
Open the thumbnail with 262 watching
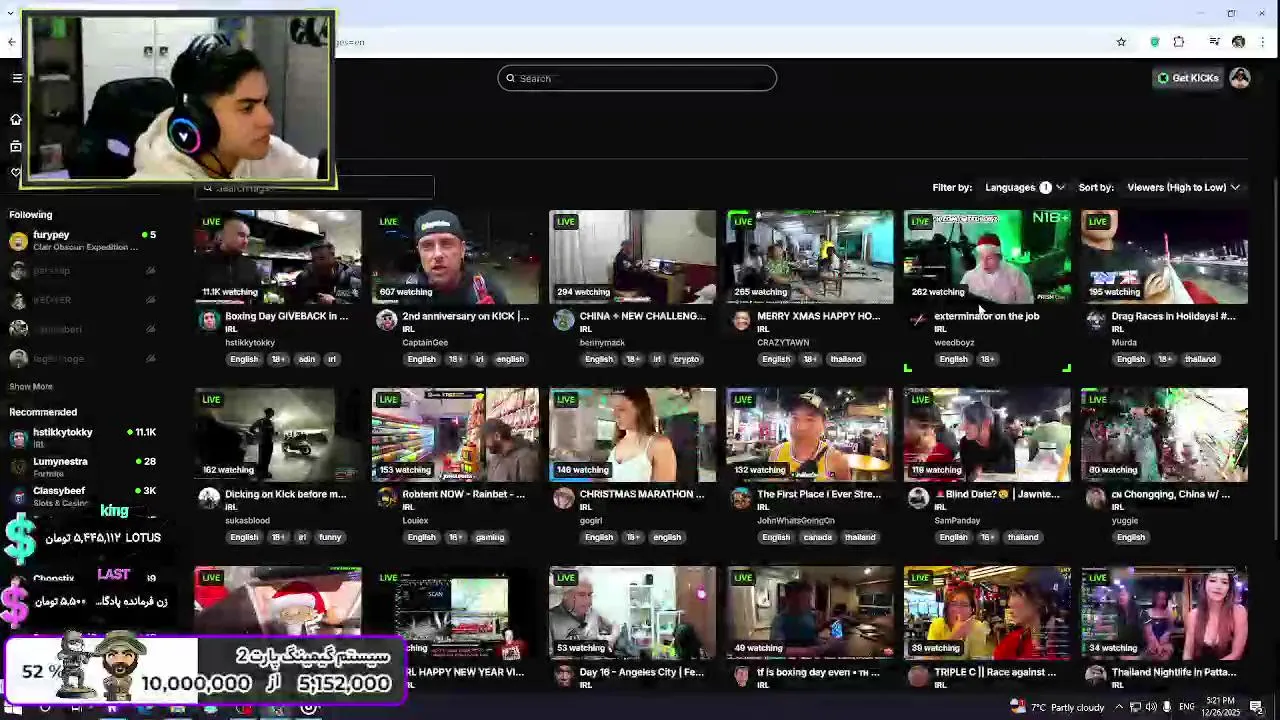tap(987, 257)
